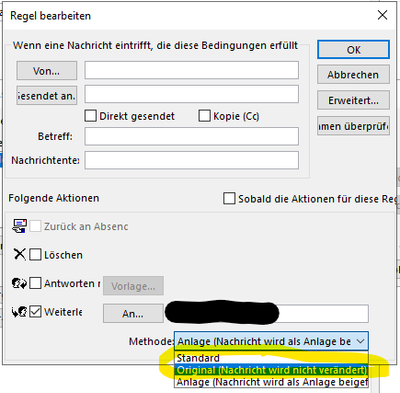This screenshot has height=393, width=400.
Task: Open the Methode dropdown arrow
Action: pyautogui.click(x=360, y=341)
